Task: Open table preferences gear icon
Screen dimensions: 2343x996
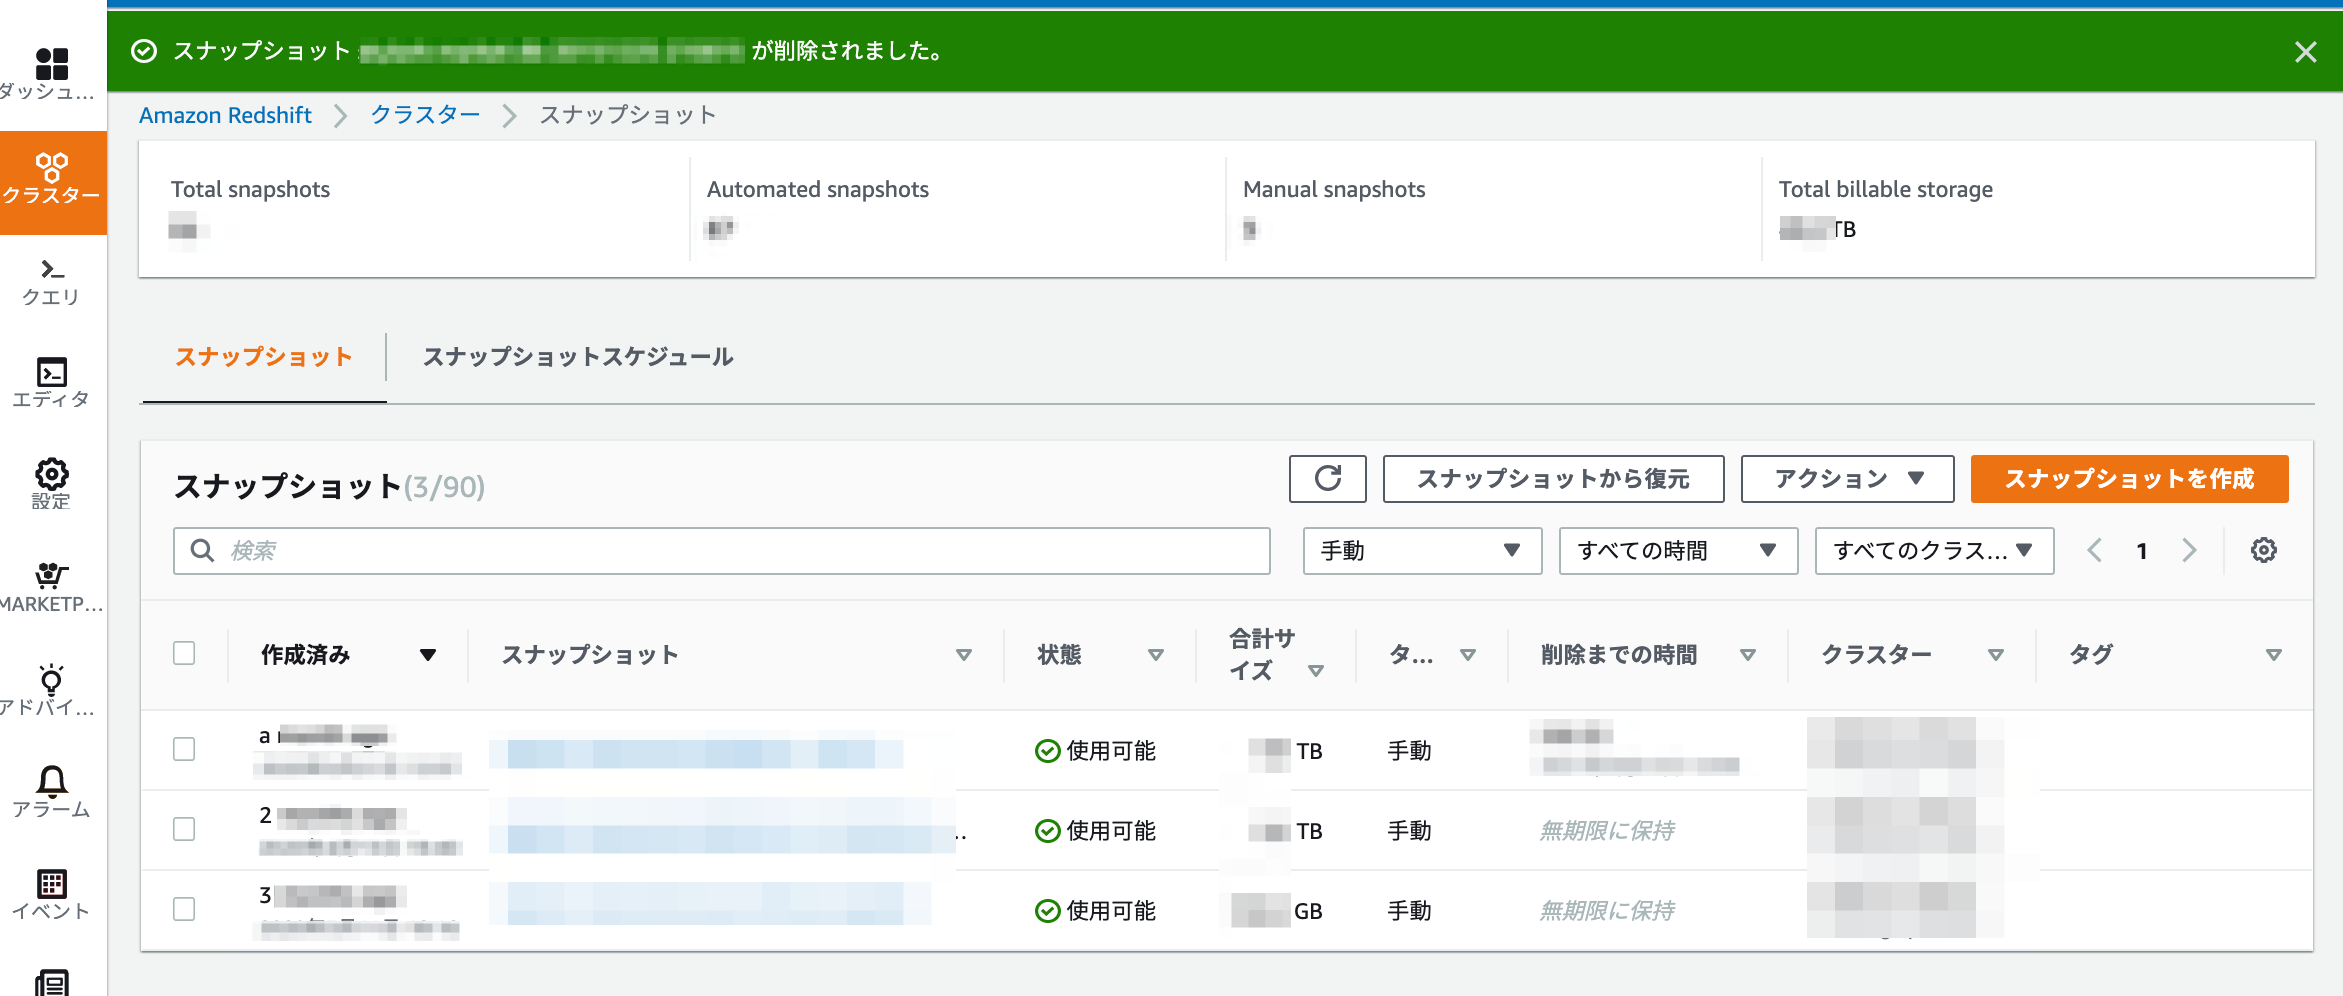Action: click(x=2263, y=550)
